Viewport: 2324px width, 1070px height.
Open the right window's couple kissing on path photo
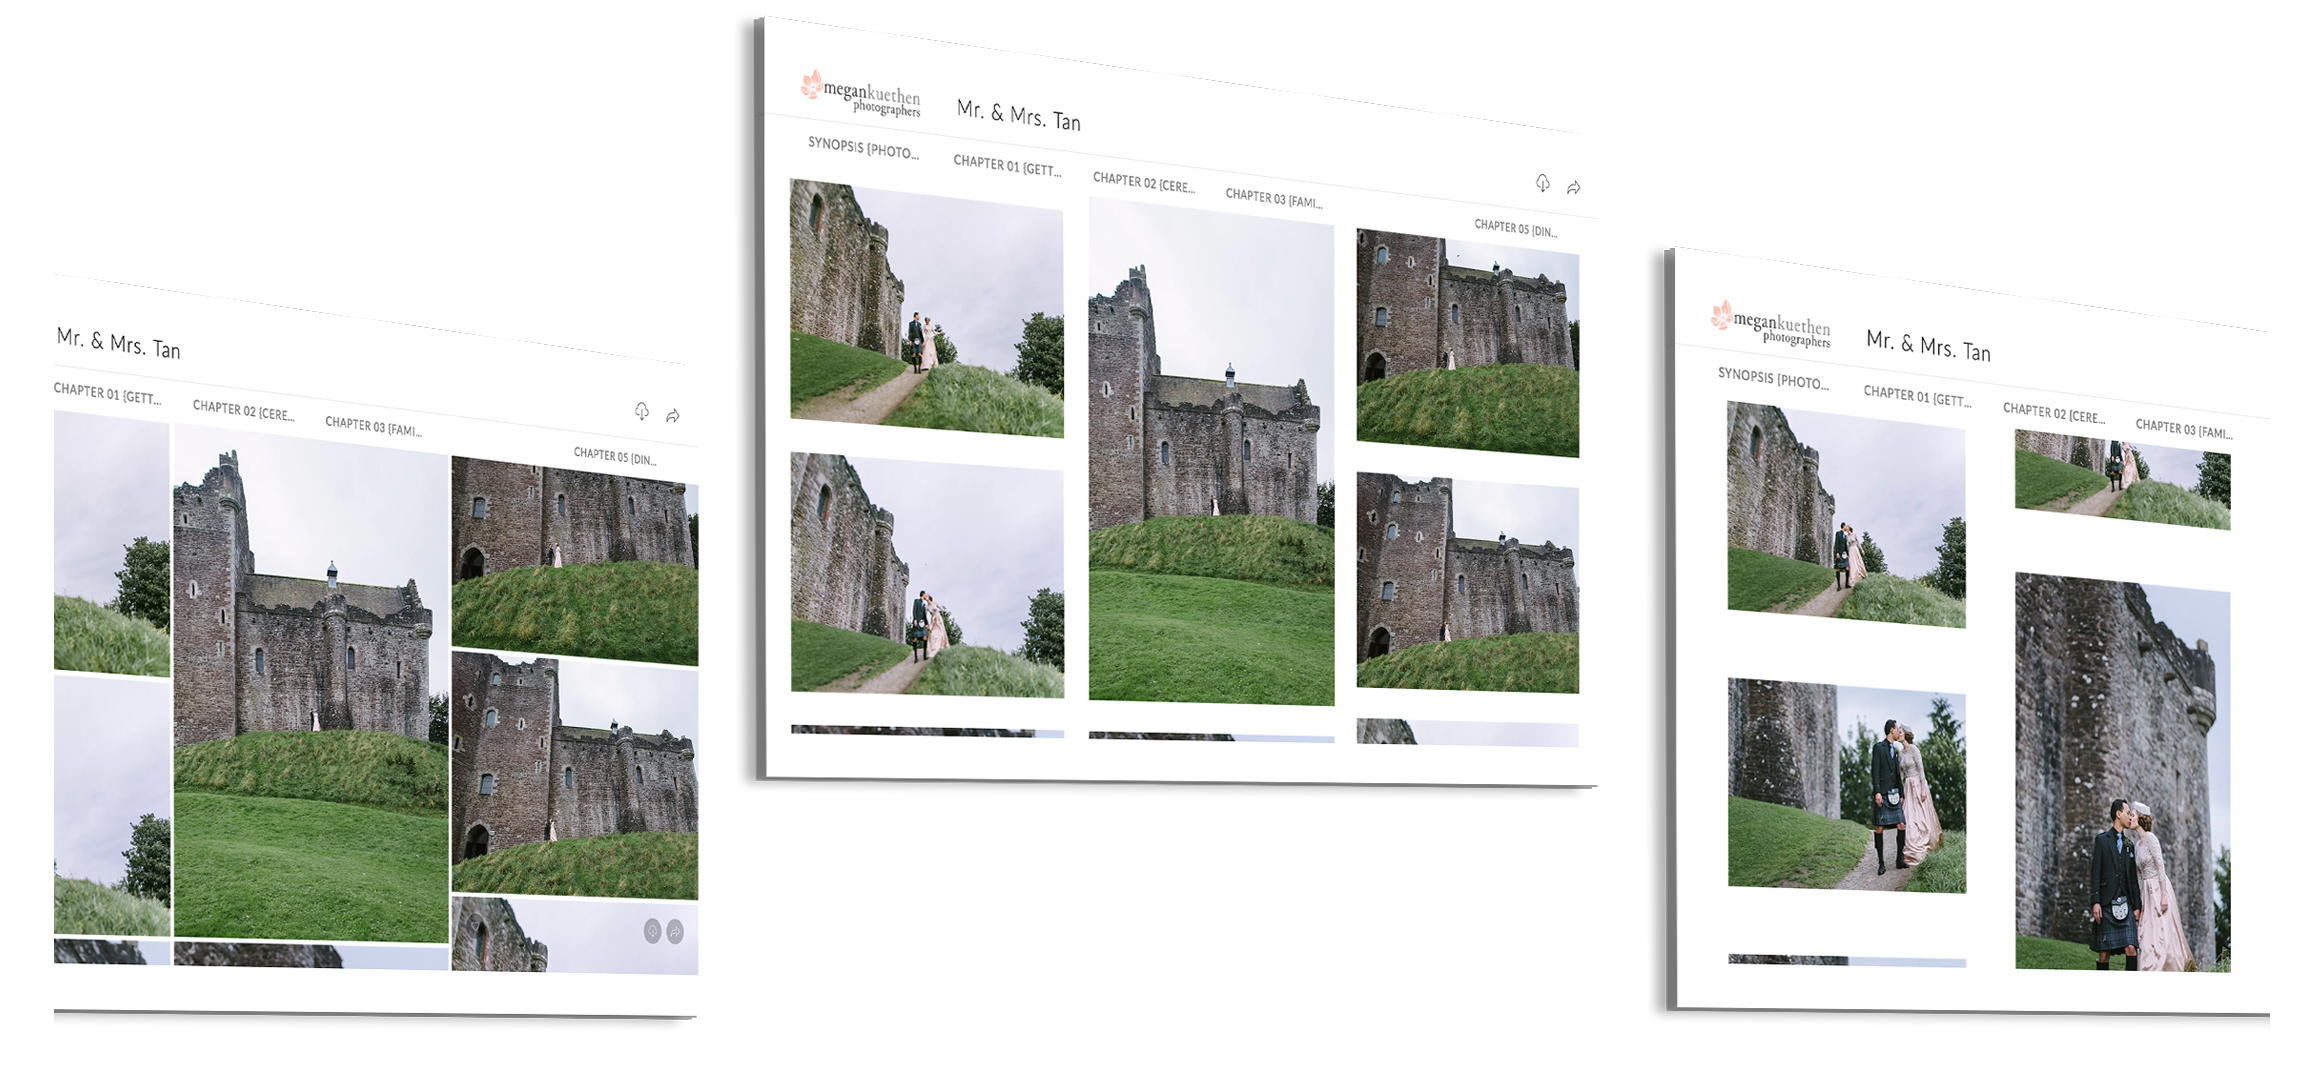point(1846,785)
